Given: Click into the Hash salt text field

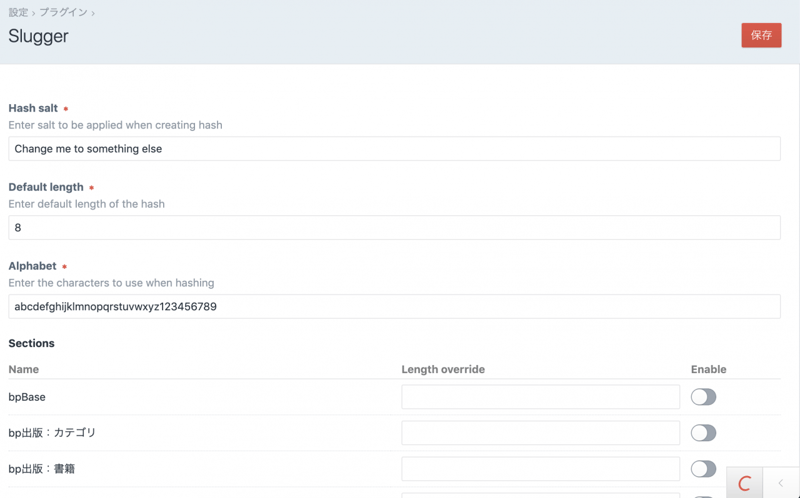Looking at the screenshot, I should (394, 149).
